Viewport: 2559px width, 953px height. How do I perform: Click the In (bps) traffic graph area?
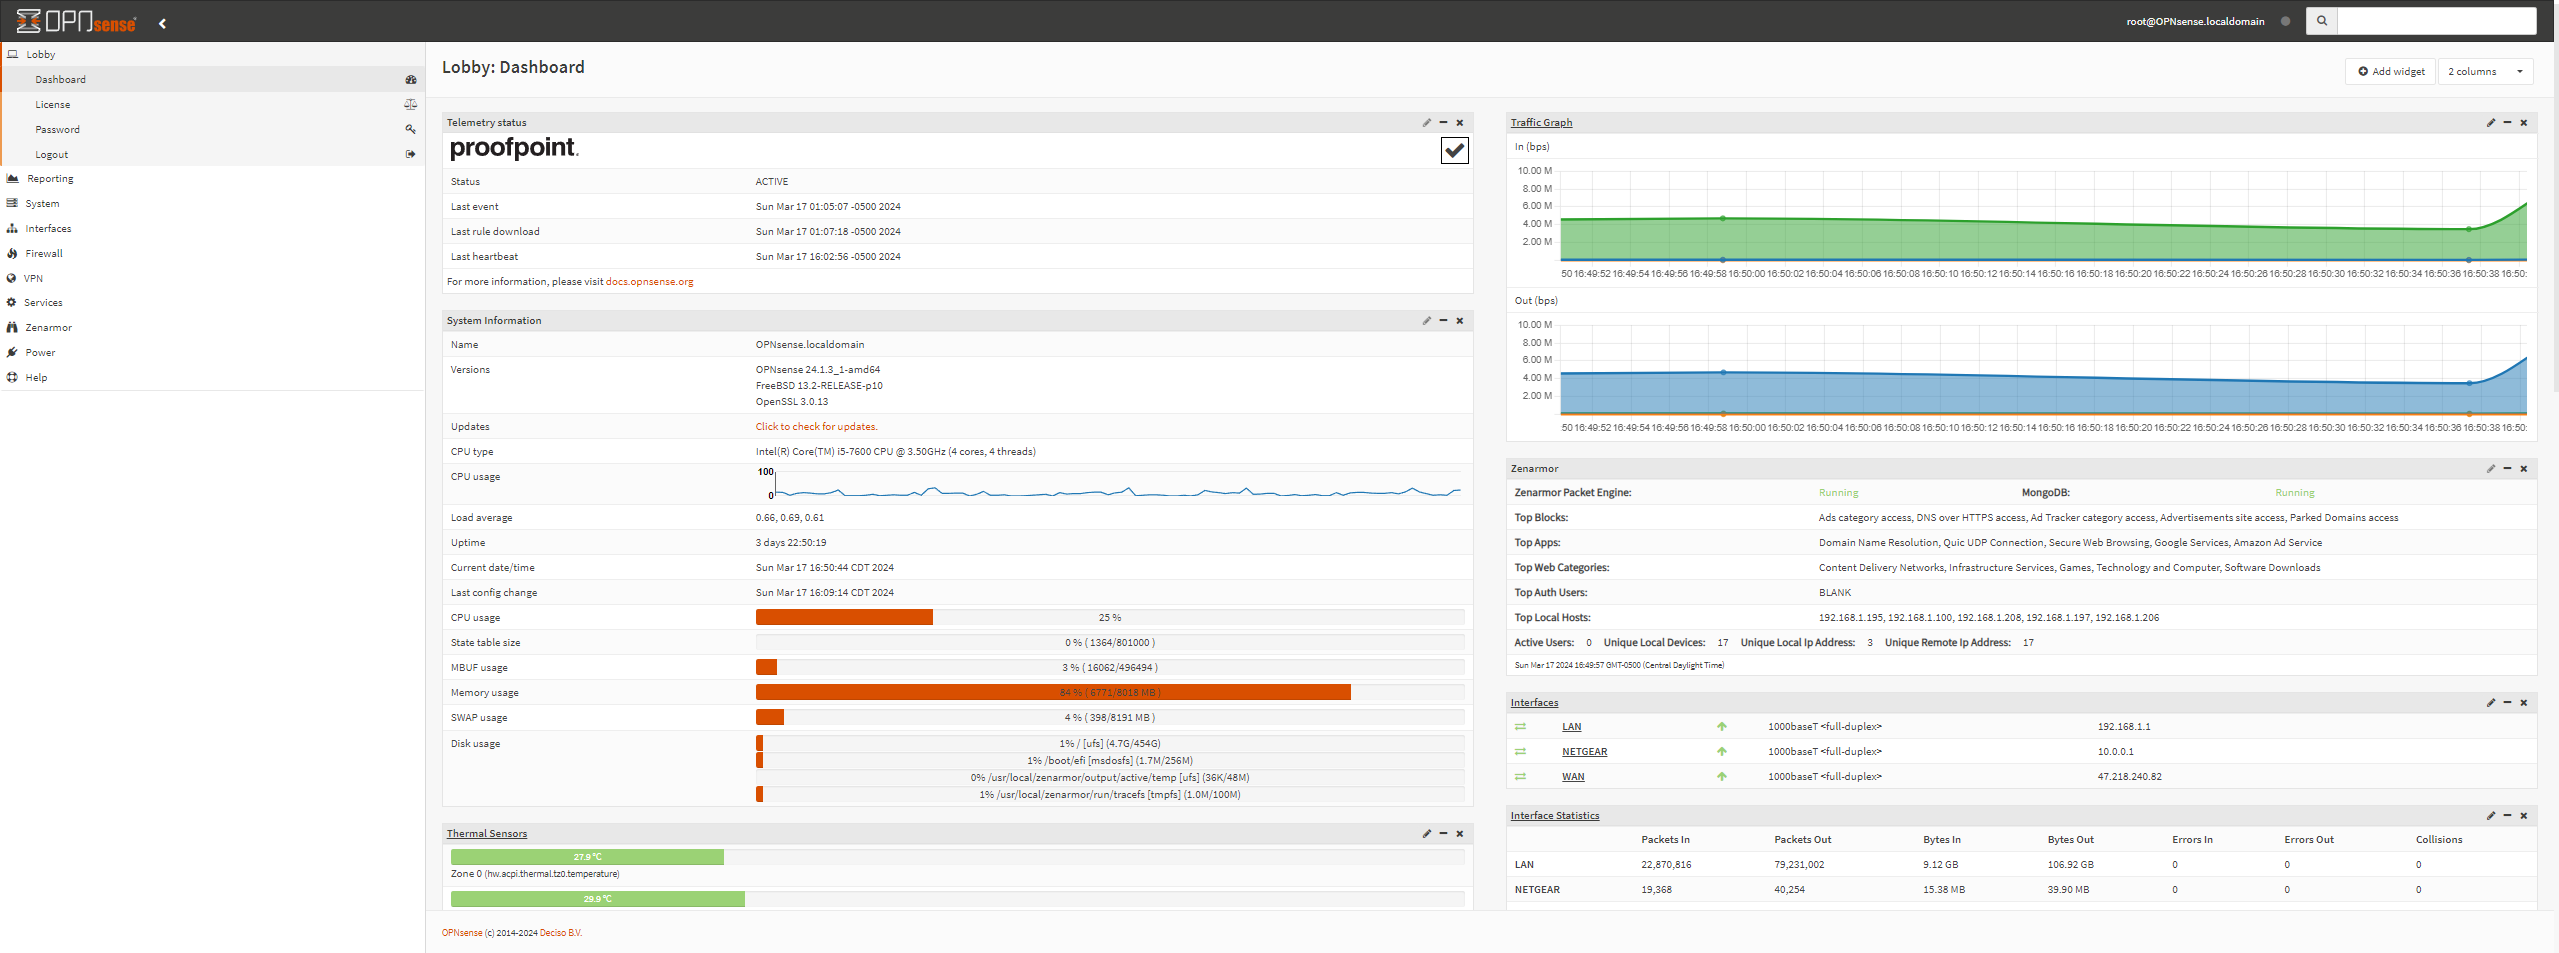pyautogui.click(x=2043, y=216)
